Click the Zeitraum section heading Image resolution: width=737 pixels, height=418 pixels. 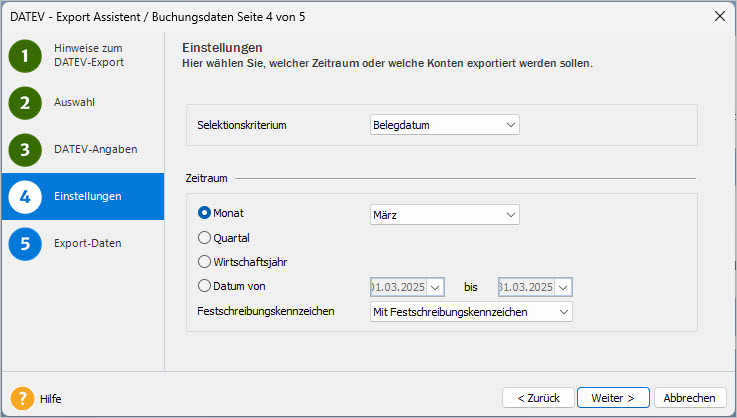pos(206,178)
